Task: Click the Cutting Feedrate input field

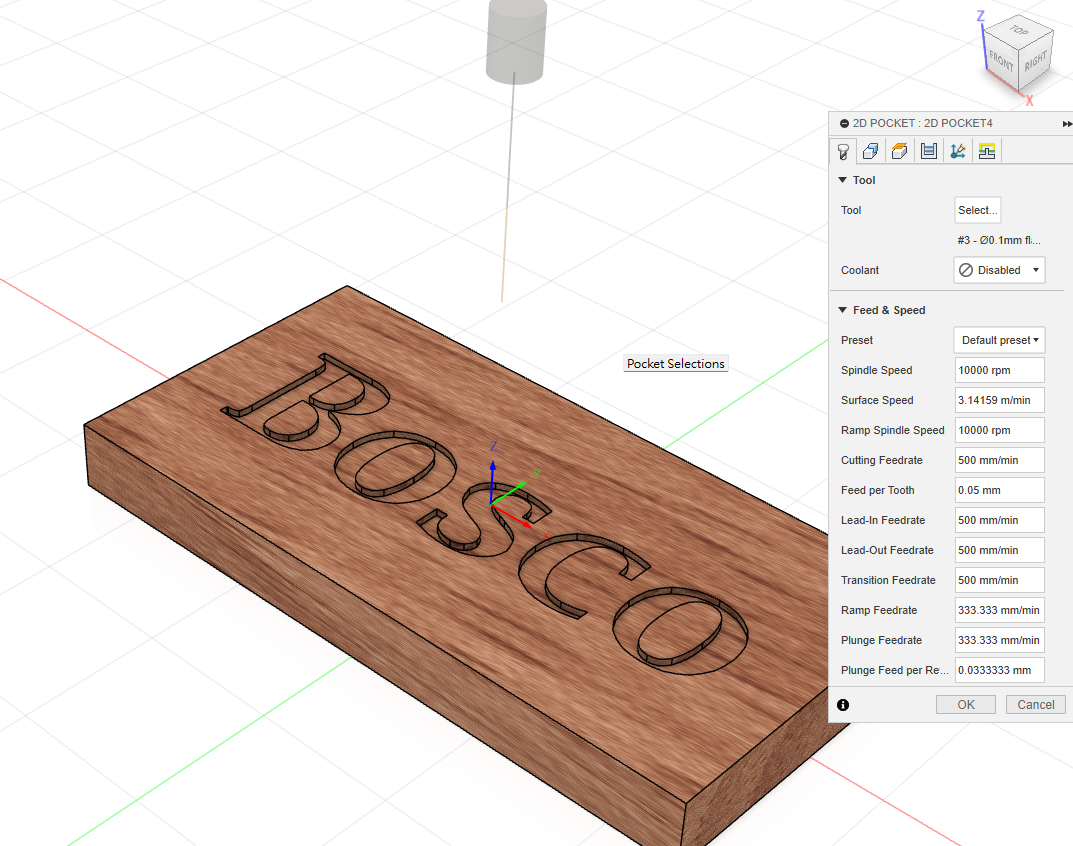Action: 999,460
